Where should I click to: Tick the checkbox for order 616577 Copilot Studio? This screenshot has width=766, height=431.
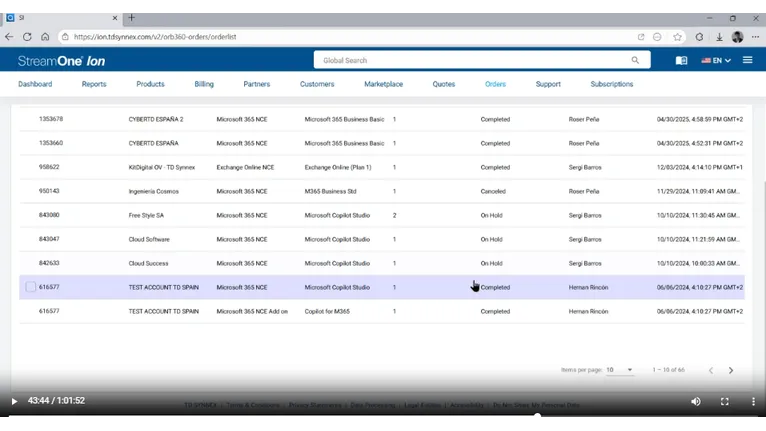(x=30, y=287)
